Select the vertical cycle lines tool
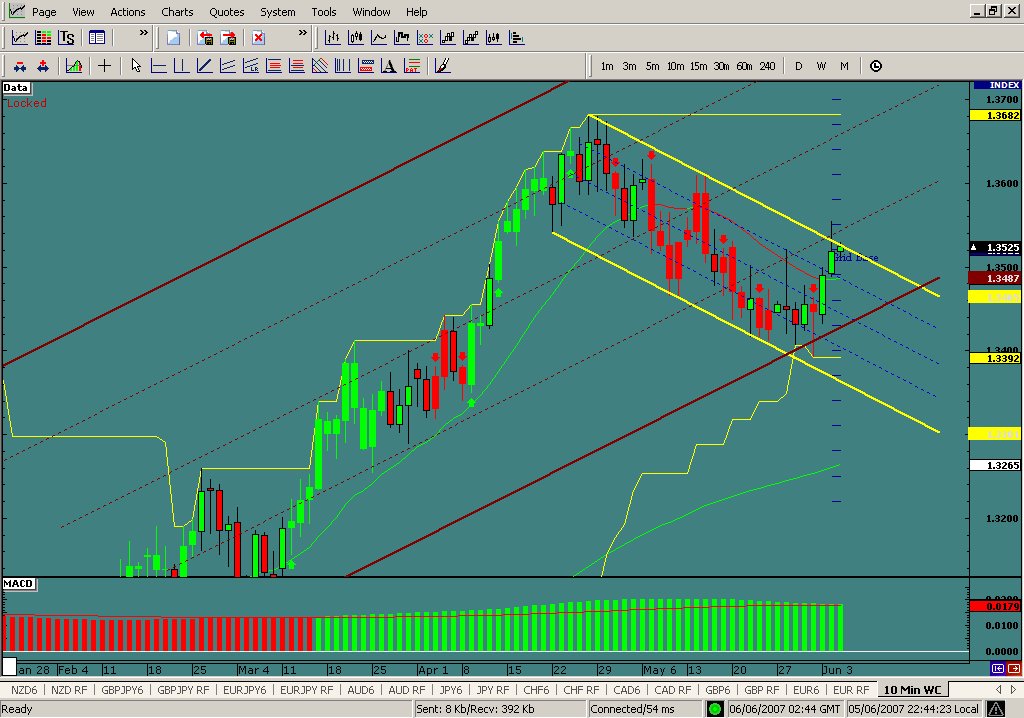1024x718 pixels. click(343, 66)
